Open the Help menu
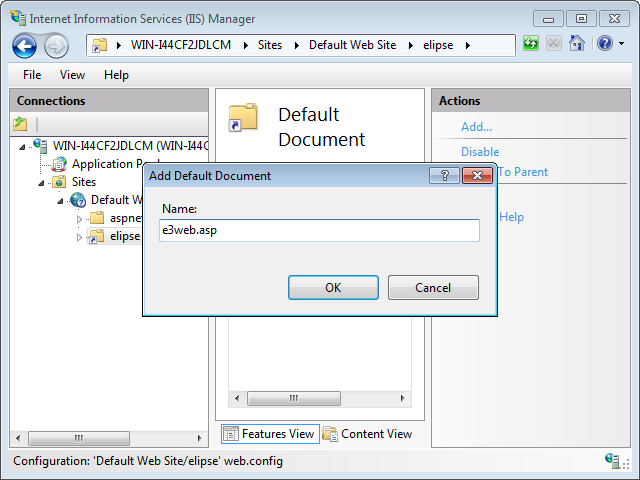The height and width of the screenshot is (480, 640). 116,75
